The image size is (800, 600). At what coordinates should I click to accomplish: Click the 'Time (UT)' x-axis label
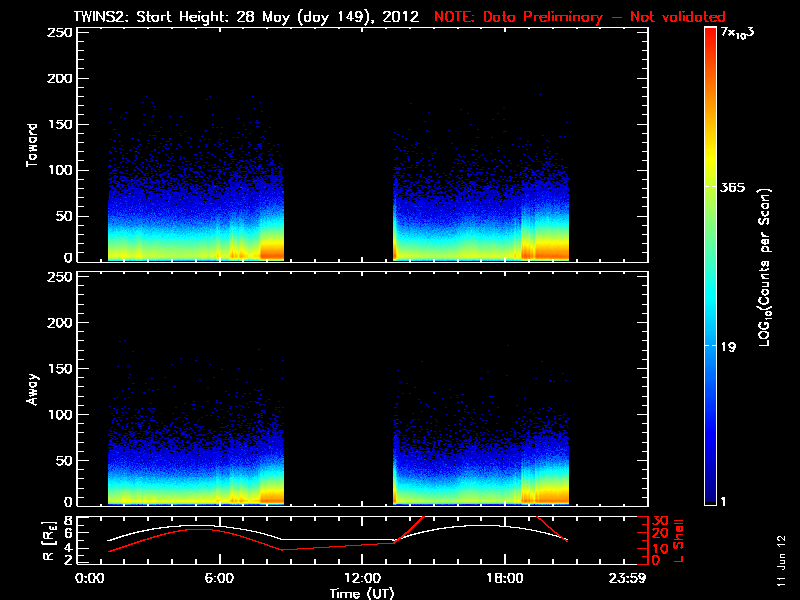(x=362, y=593)
